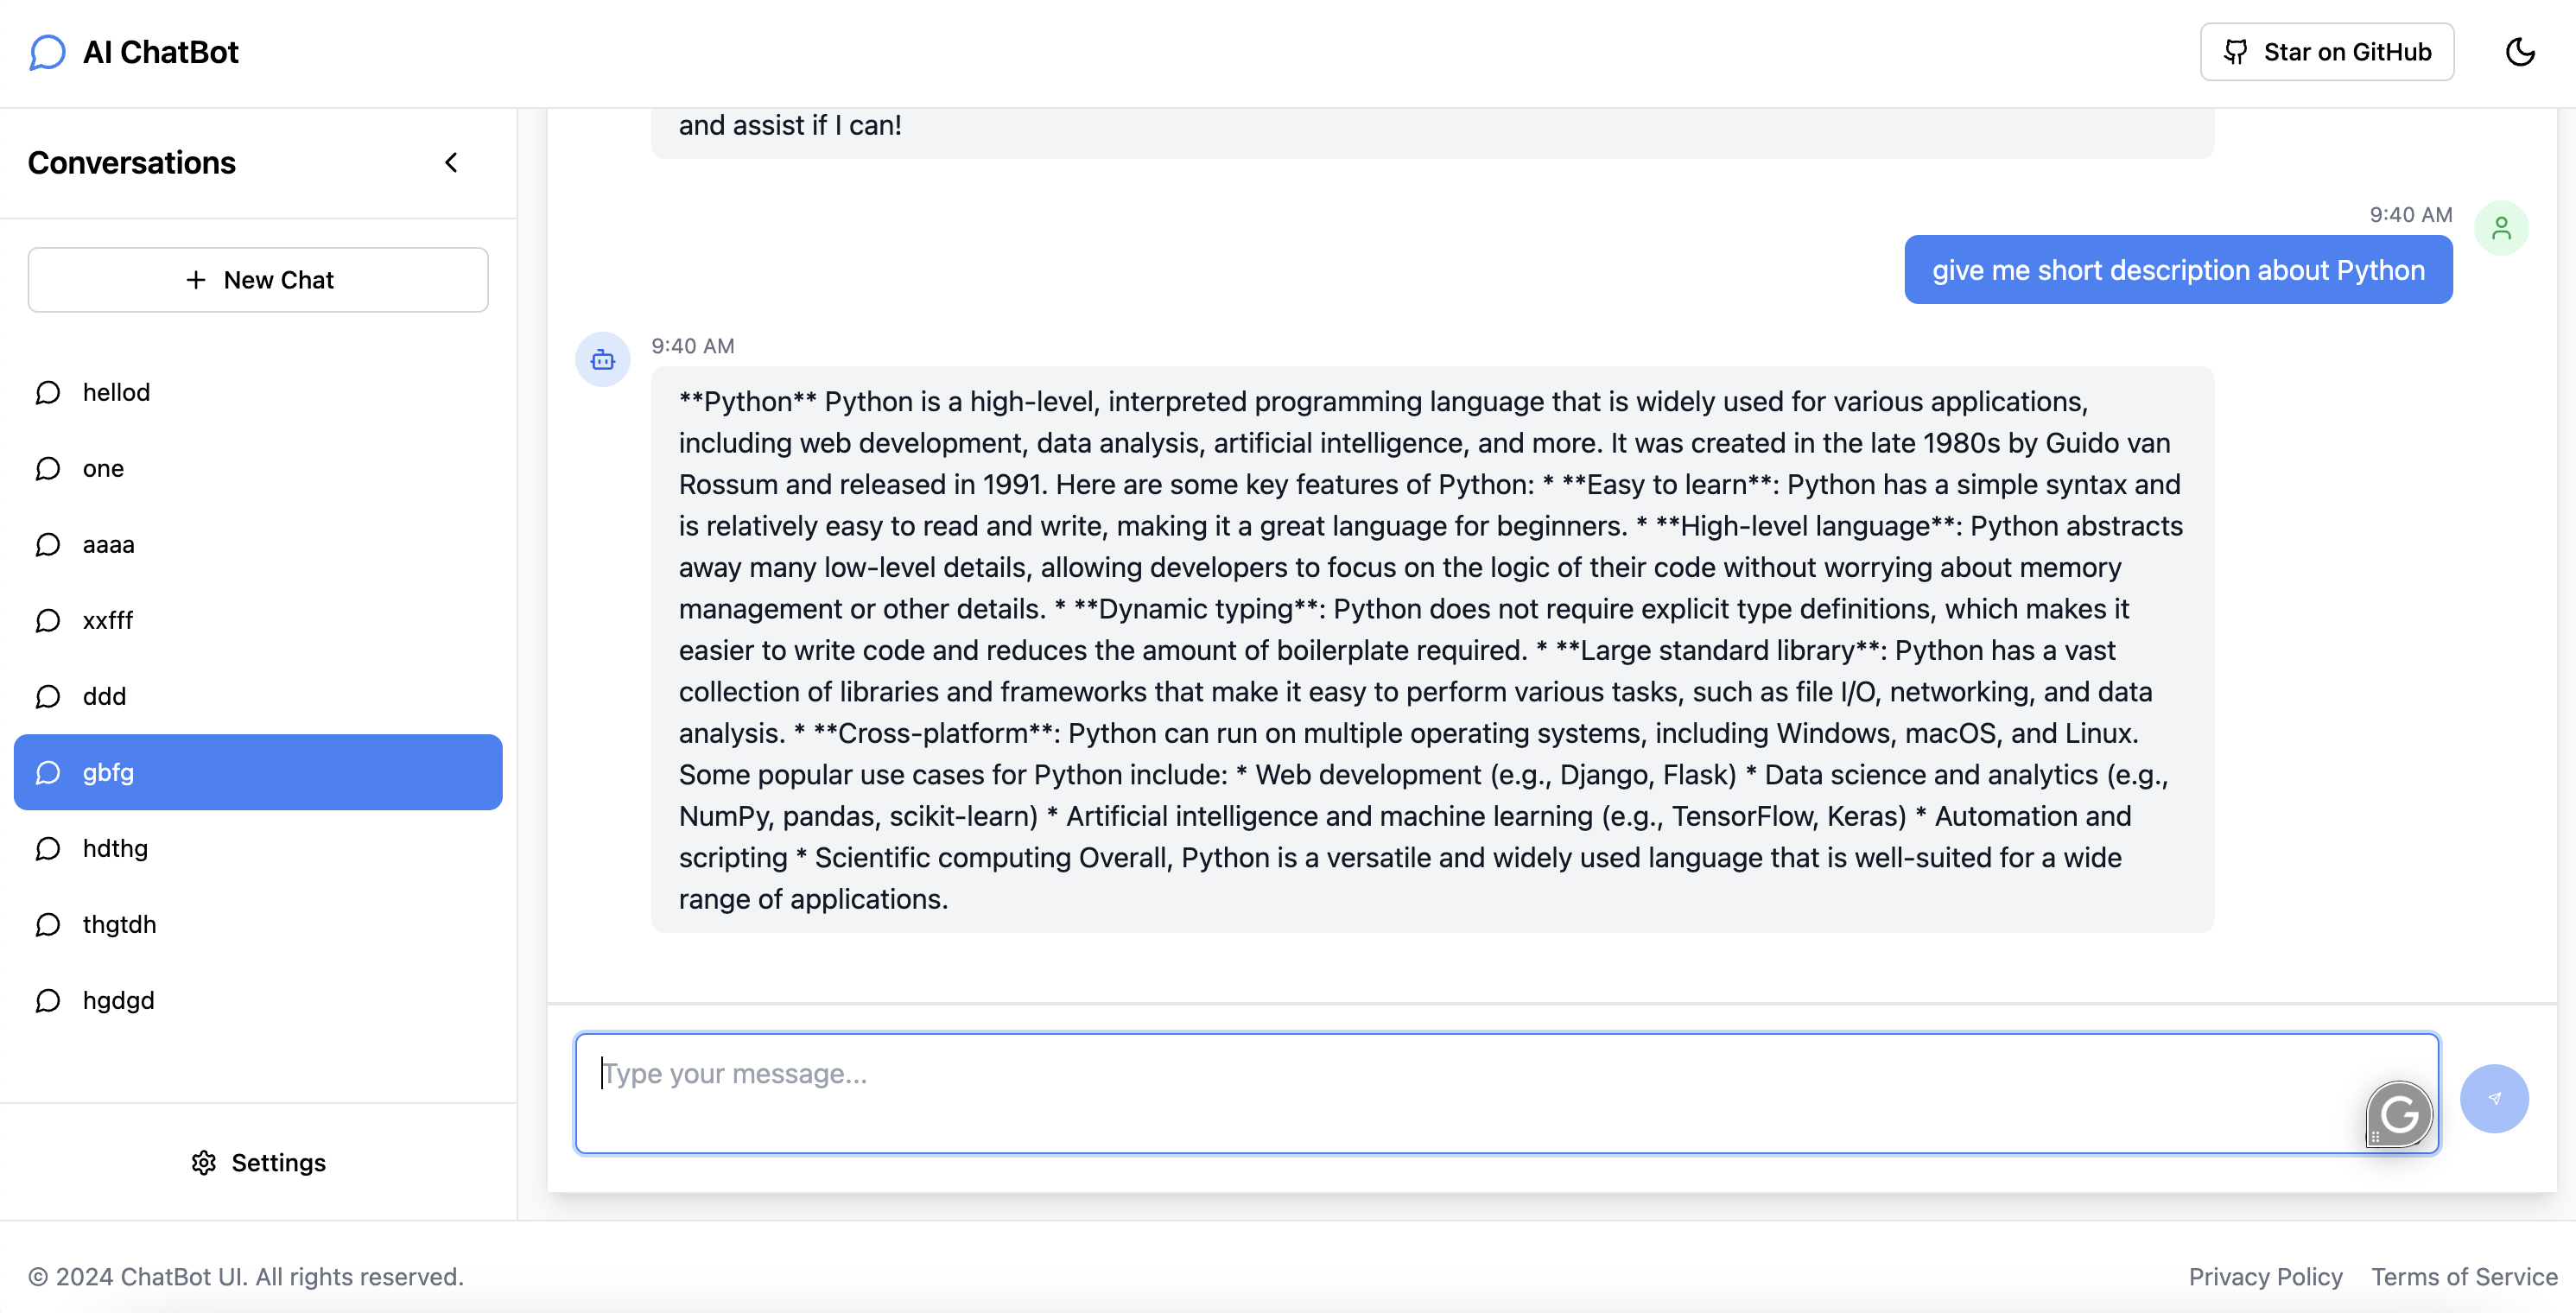Click the Star on GitHub button
This screenshot has height=1313, width=2576.
click(2326, 52)
